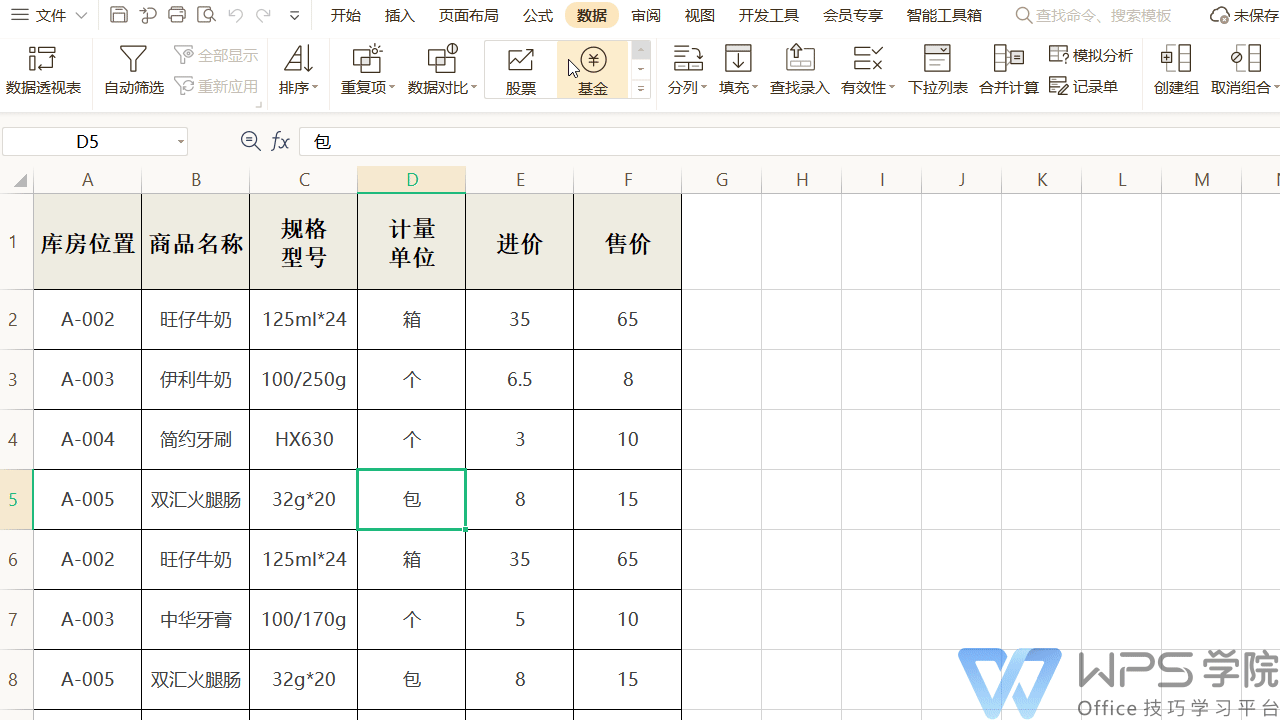The height and width of the screenshot is (720, 1280).
Task: Open the 重复项 duplicates dropdown
Action: 368,70
